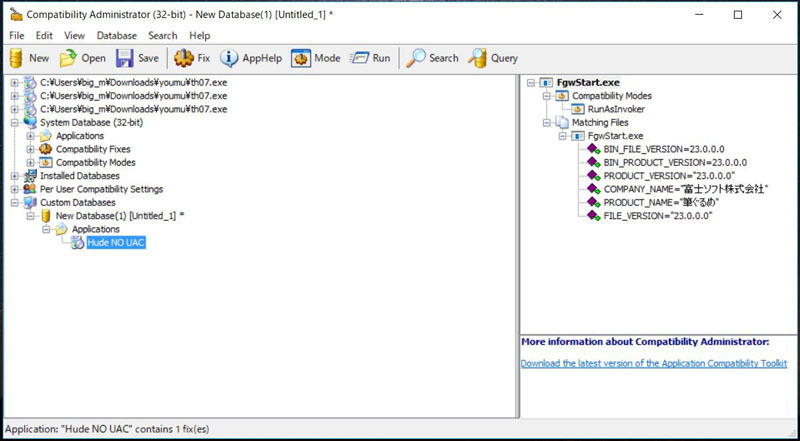Open the Search menu
The height and width of the screenshot is (441, 800).
163,36
